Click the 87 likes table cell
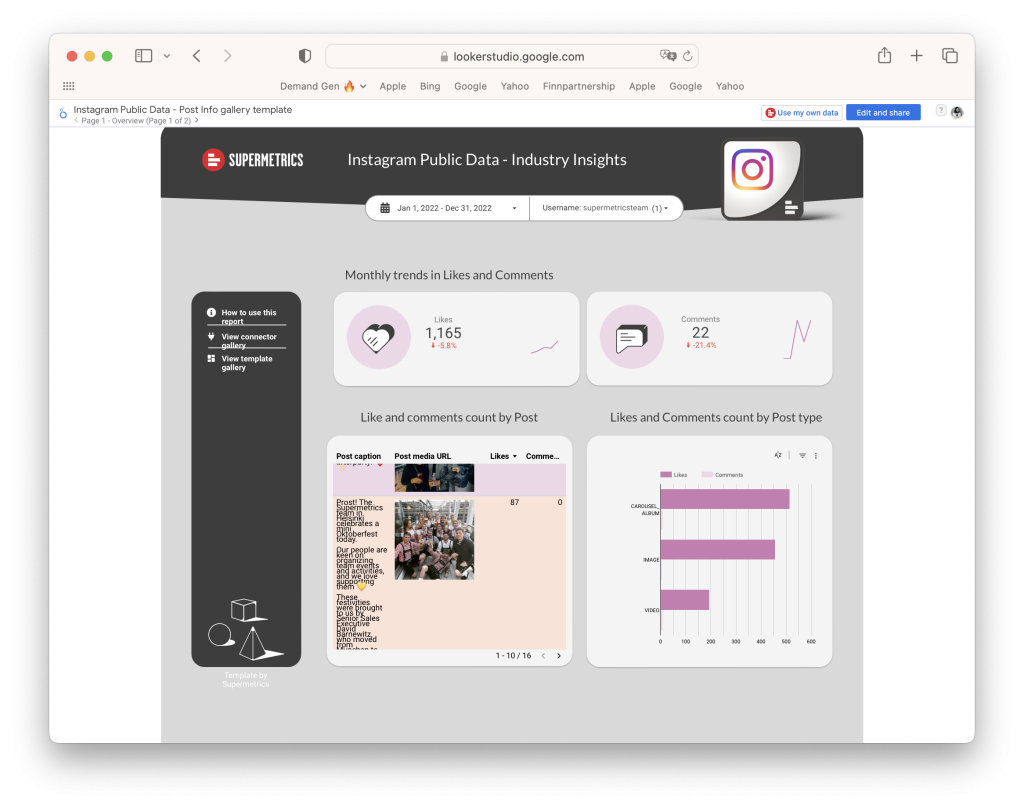 pyautogui.click(x=515, y=502)
